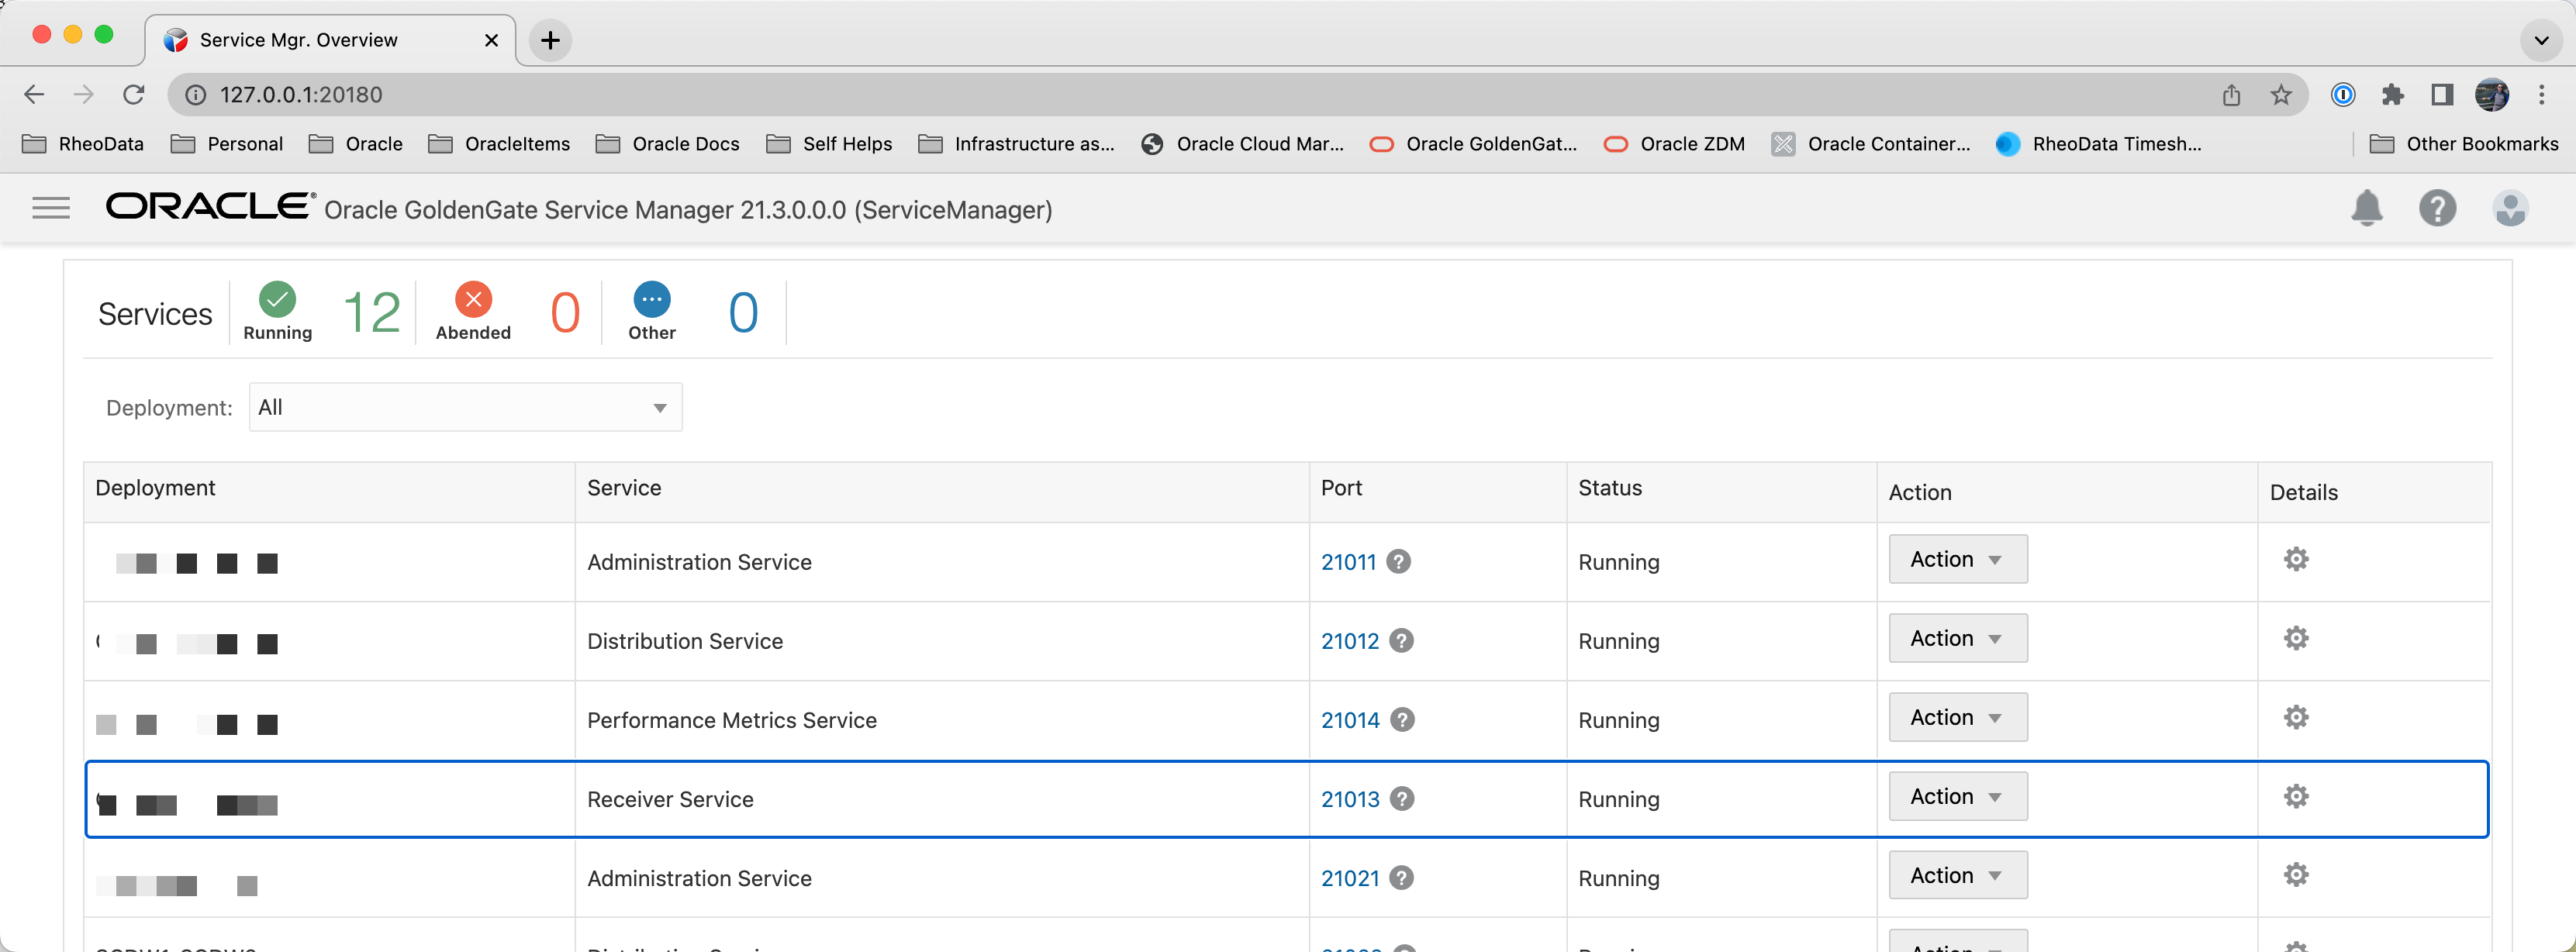Click the red Abended status icon
The image size is (2576, 952).
pos(473,299)
